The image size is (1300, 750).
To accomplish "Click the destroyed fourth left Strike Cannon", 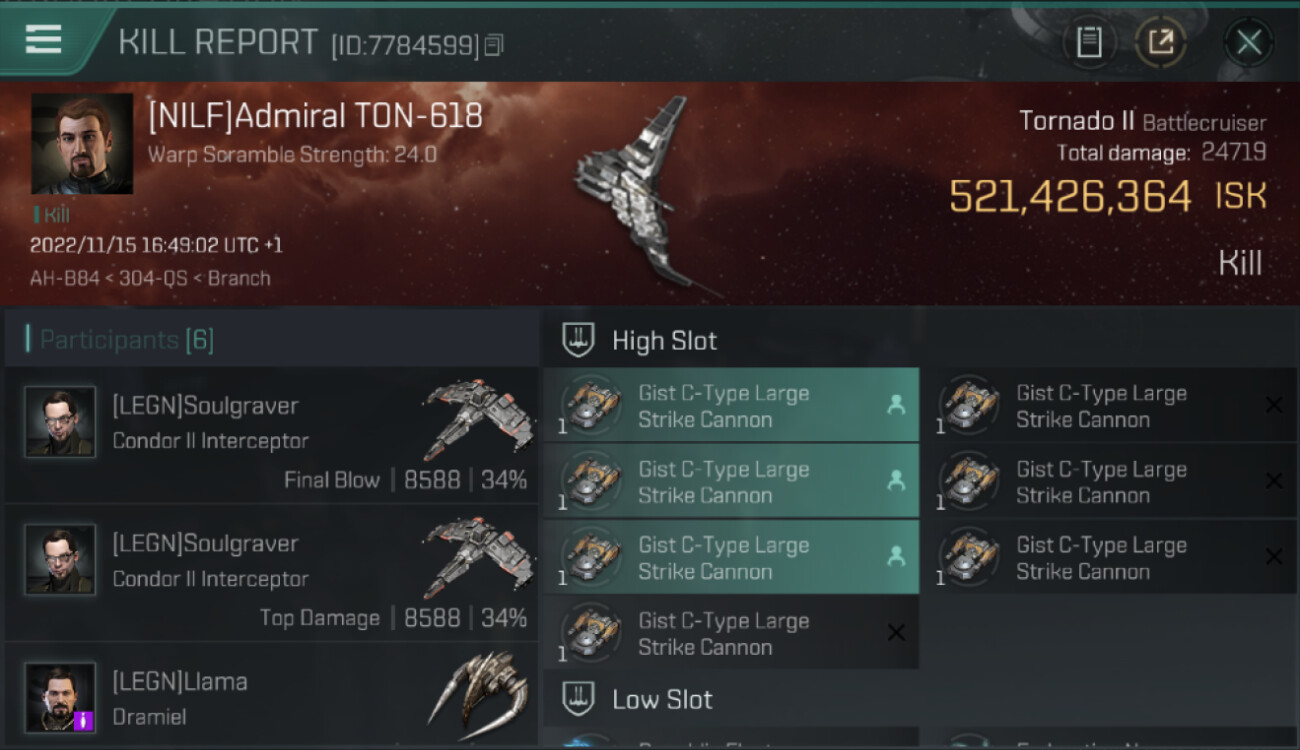I will click(731, 633).
